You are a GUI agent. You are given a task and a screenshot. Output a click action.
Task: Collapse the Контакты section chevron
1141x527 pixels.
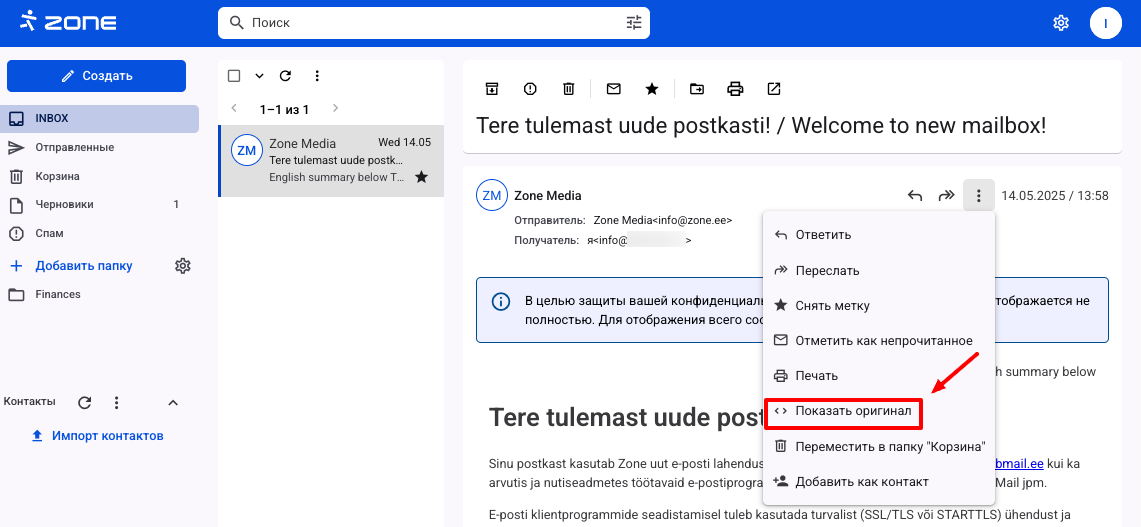pyautogui.click(x=172, y=402)
